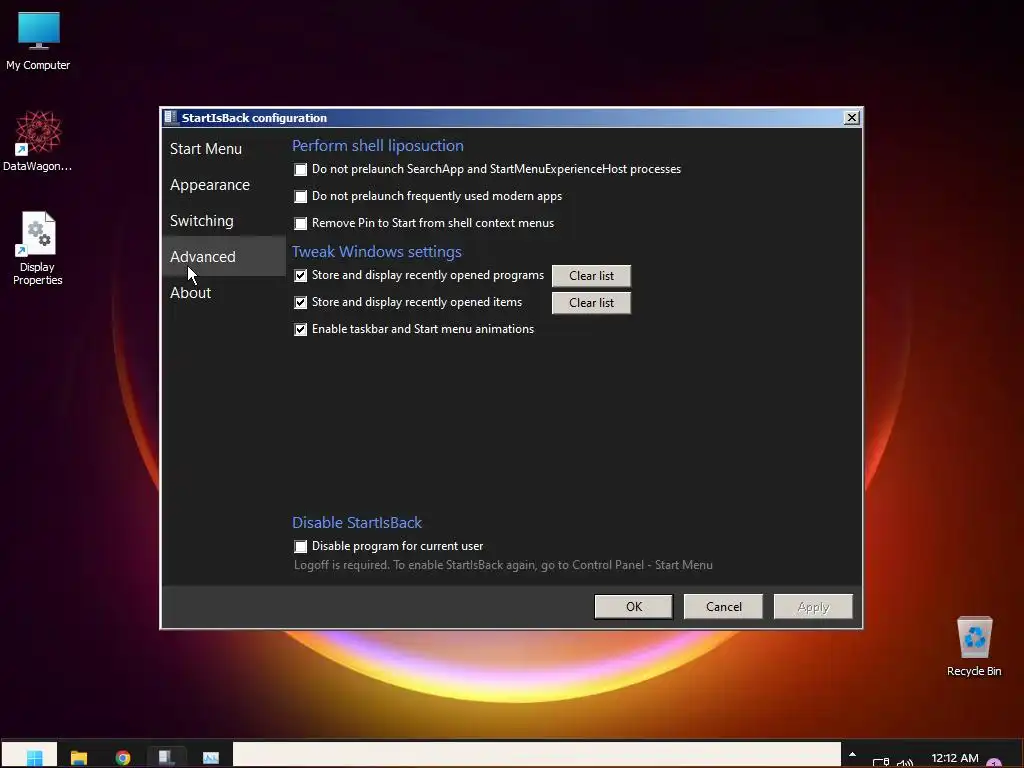Select the Recycle Bin icon
1024x768 pixels.
[974, 647]
